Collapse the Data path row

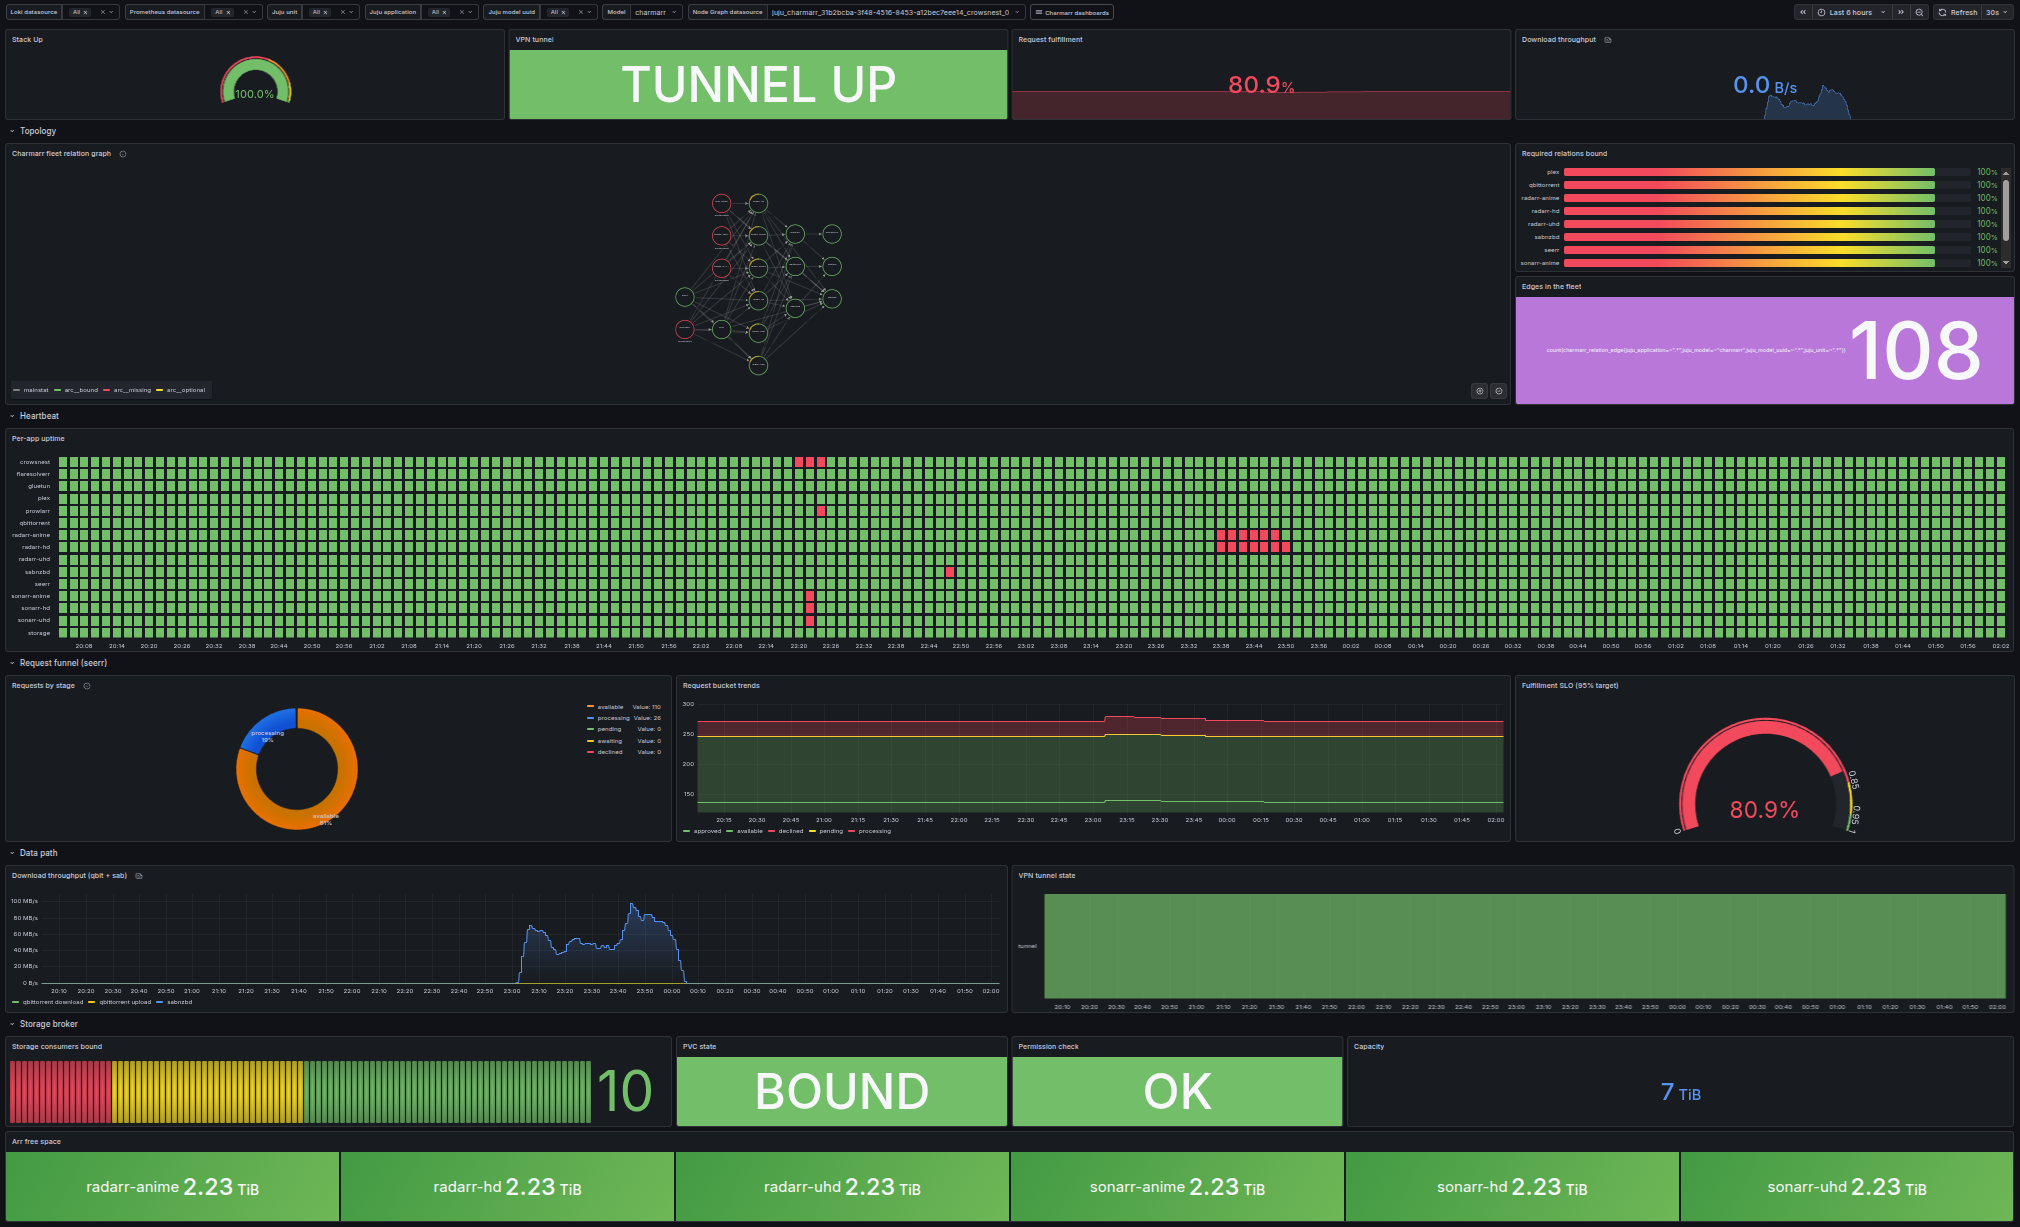click(33, 853)
